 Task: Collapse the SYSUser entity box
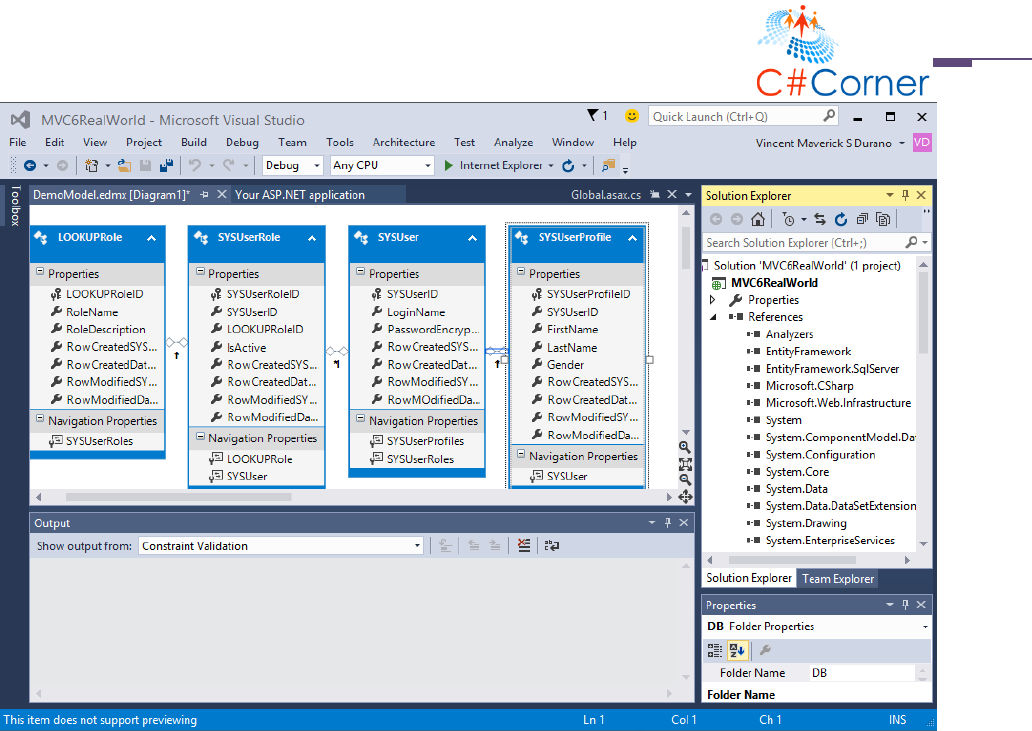coord(472,238)
